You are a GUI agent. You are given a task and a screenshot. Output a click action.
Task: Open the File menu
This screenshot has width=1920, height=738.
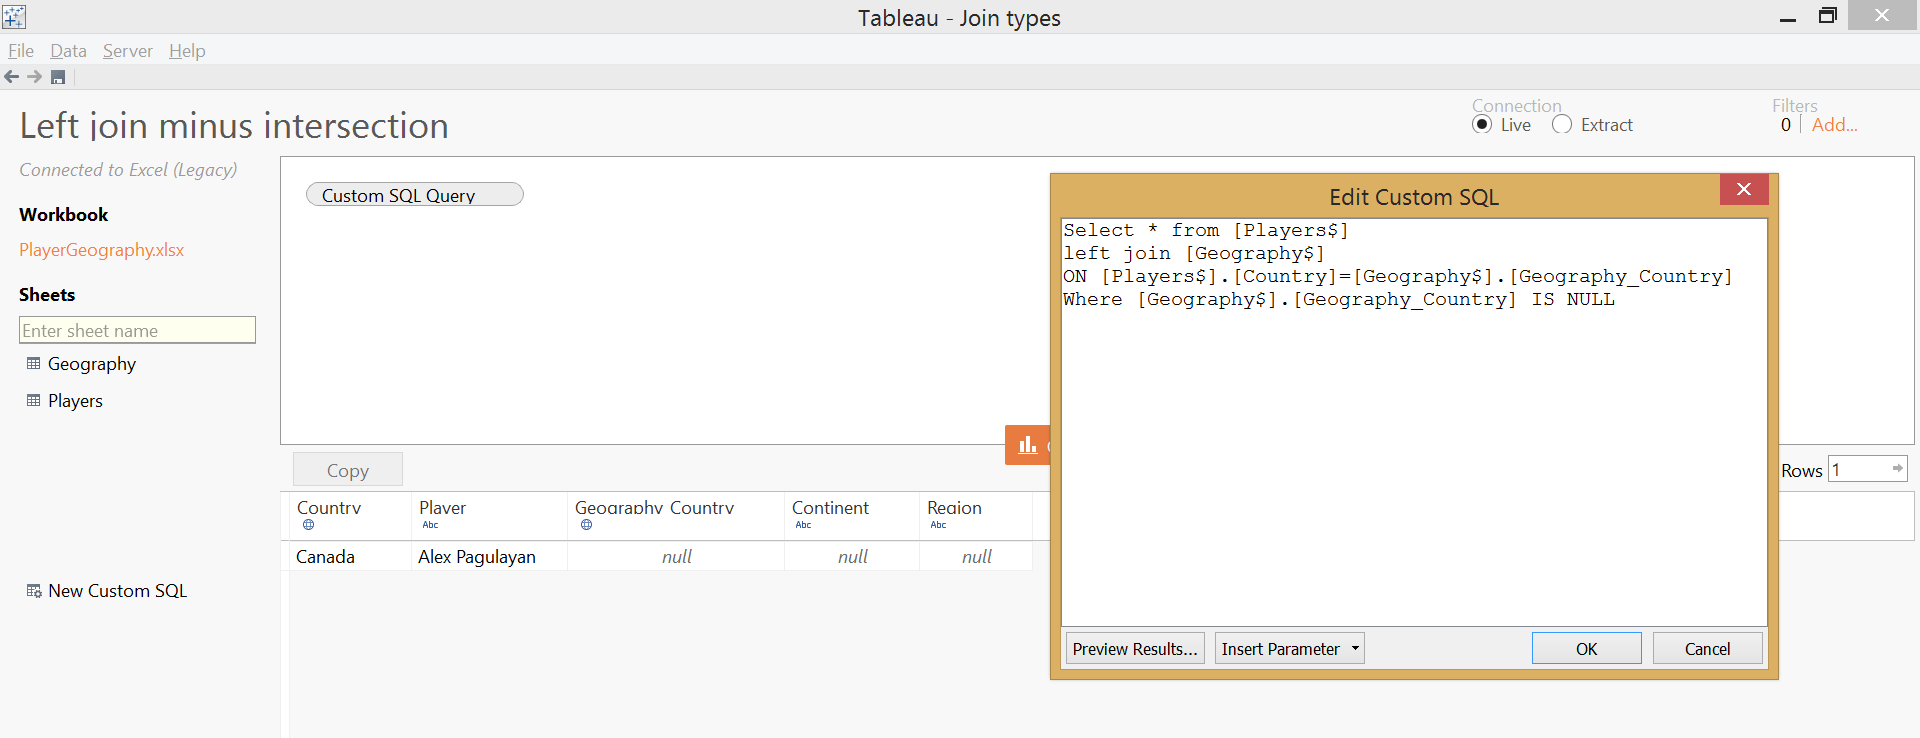tap(21, 51)
